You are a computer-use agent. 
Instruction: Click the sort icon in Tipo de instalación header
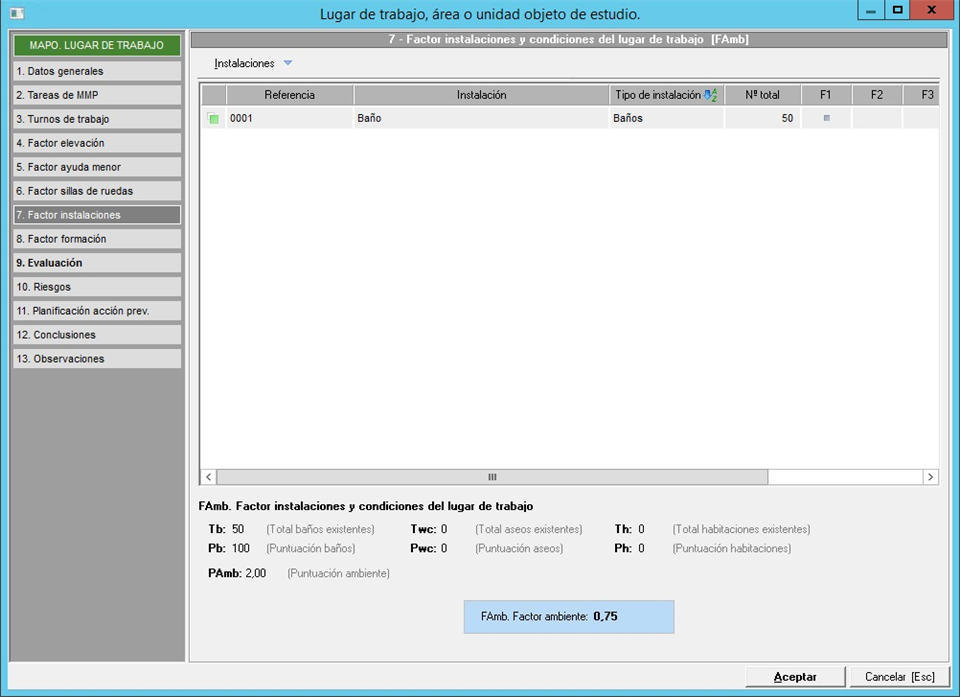(710, 95)
